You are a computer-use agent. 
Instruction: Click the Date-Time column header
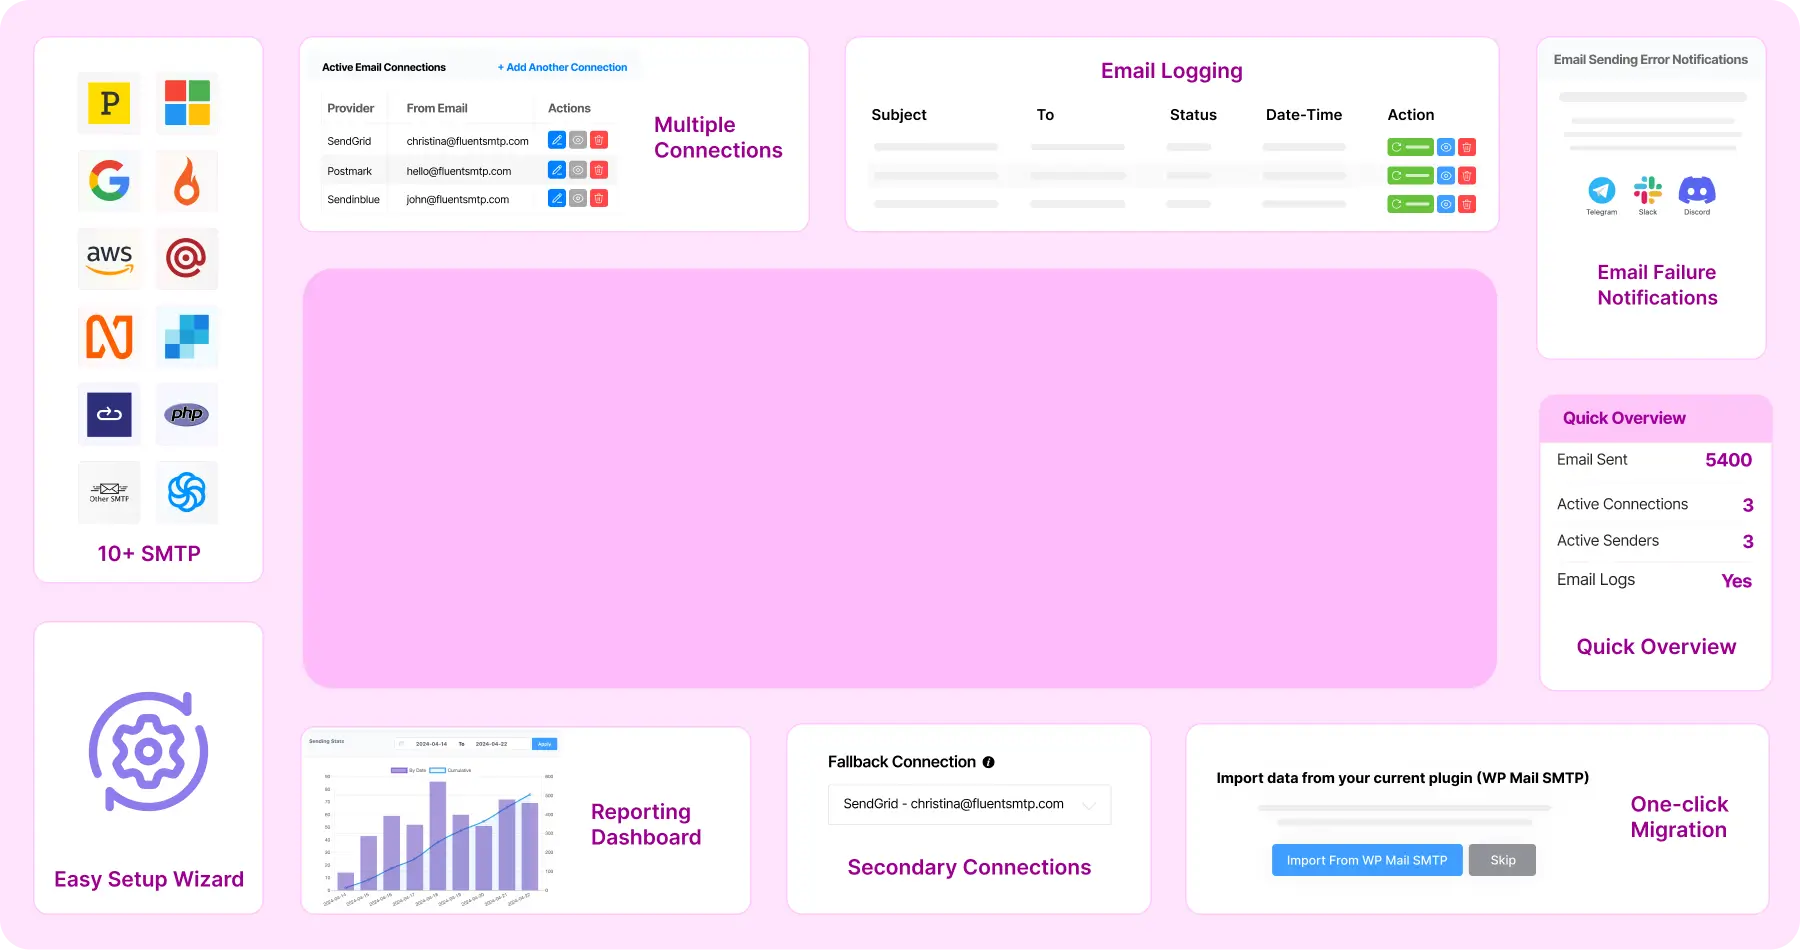1304,115
